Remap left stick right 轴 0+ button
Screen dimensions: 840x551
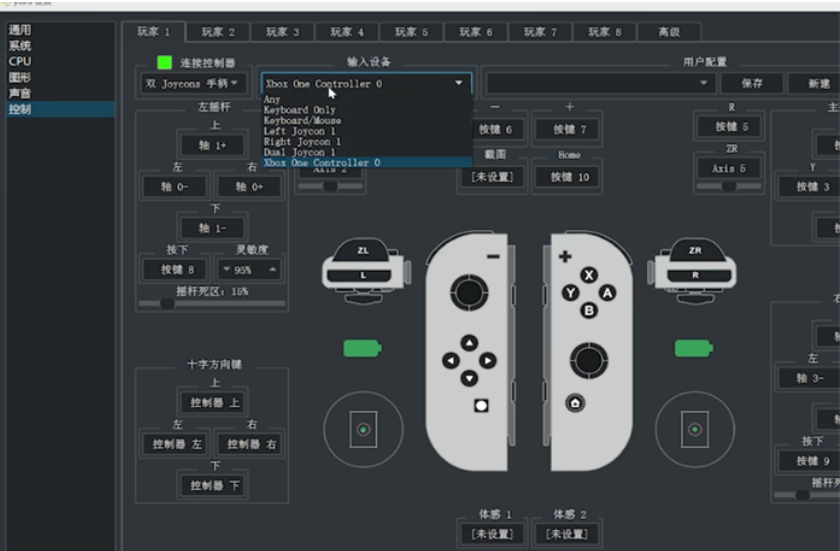coord(250,187)
